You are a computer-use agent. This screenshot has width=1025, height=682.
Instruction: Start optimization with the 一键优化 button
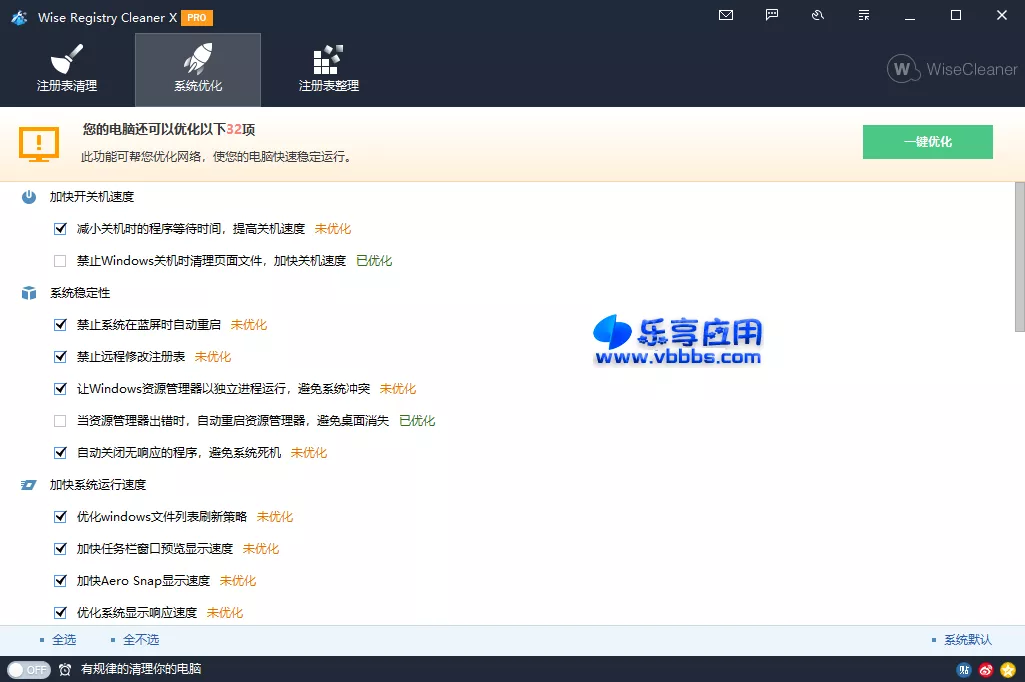[x=927, y=141]
